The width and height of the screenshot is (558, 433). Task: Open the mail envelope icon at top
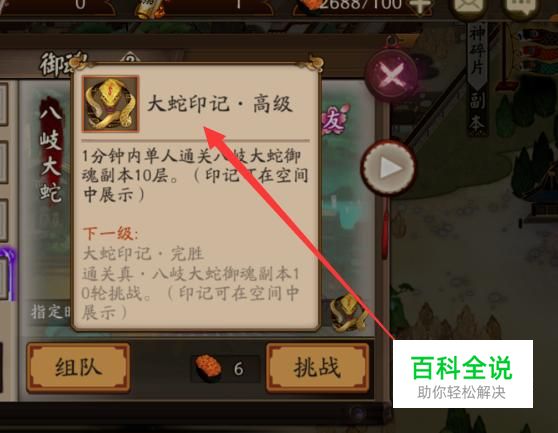point(471,7)
